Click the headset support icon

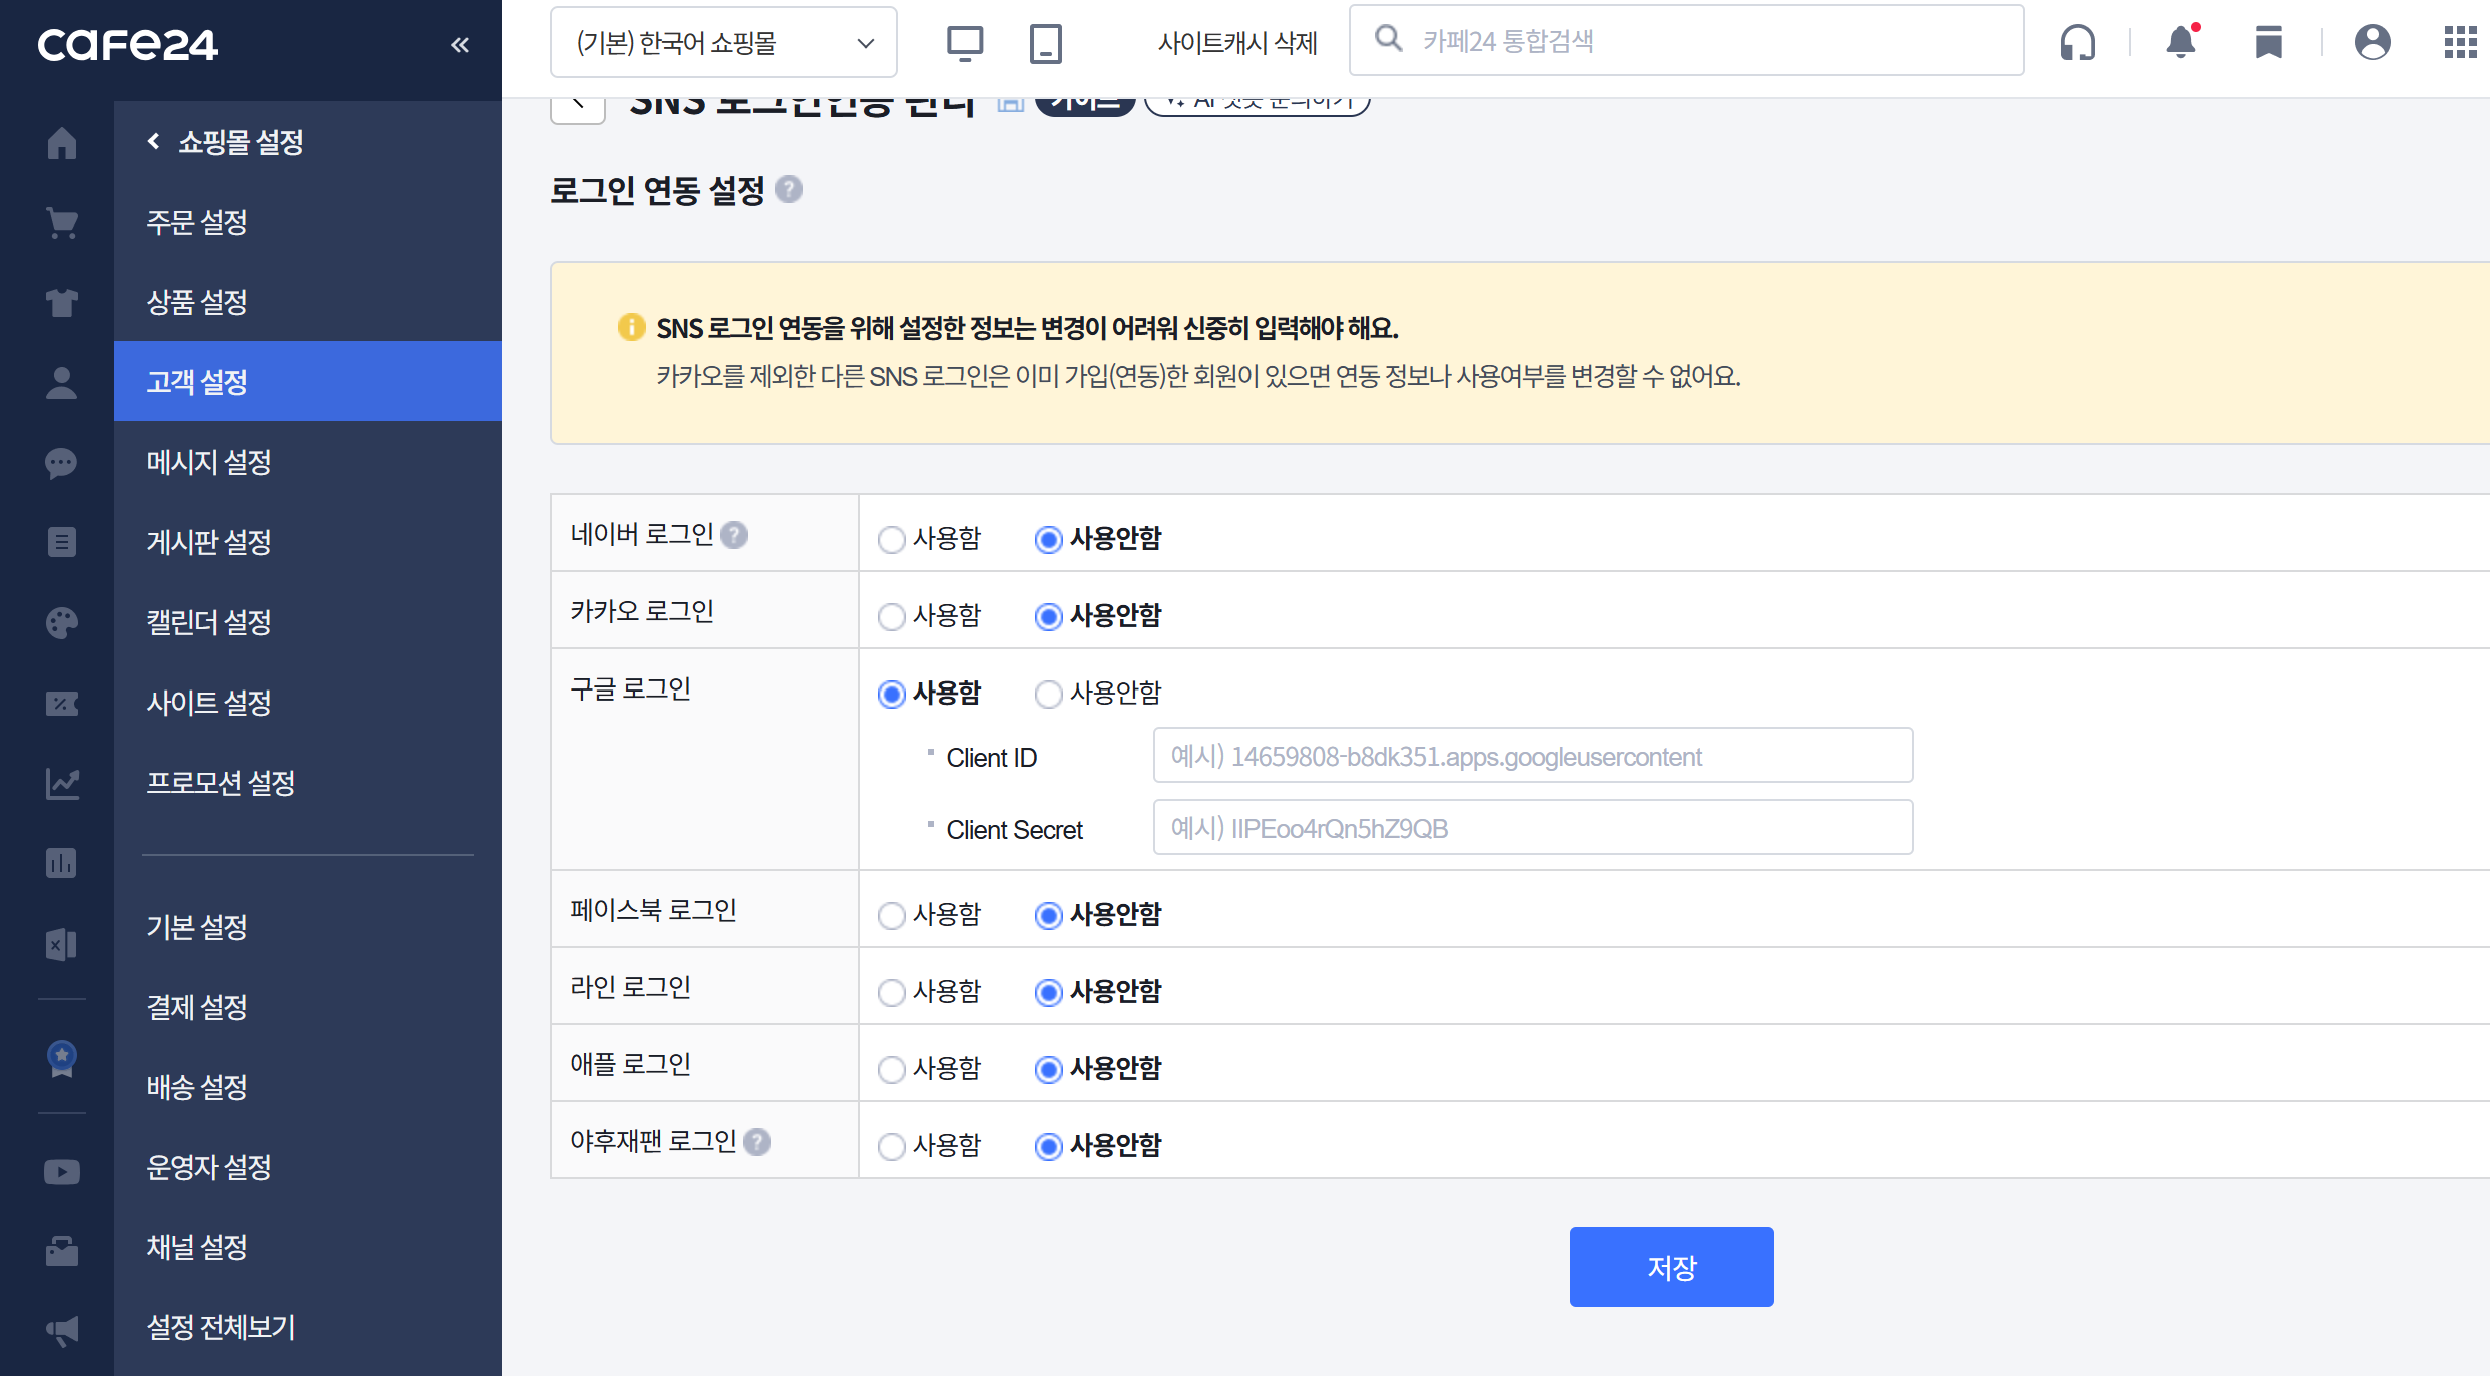click(2078, 43)
